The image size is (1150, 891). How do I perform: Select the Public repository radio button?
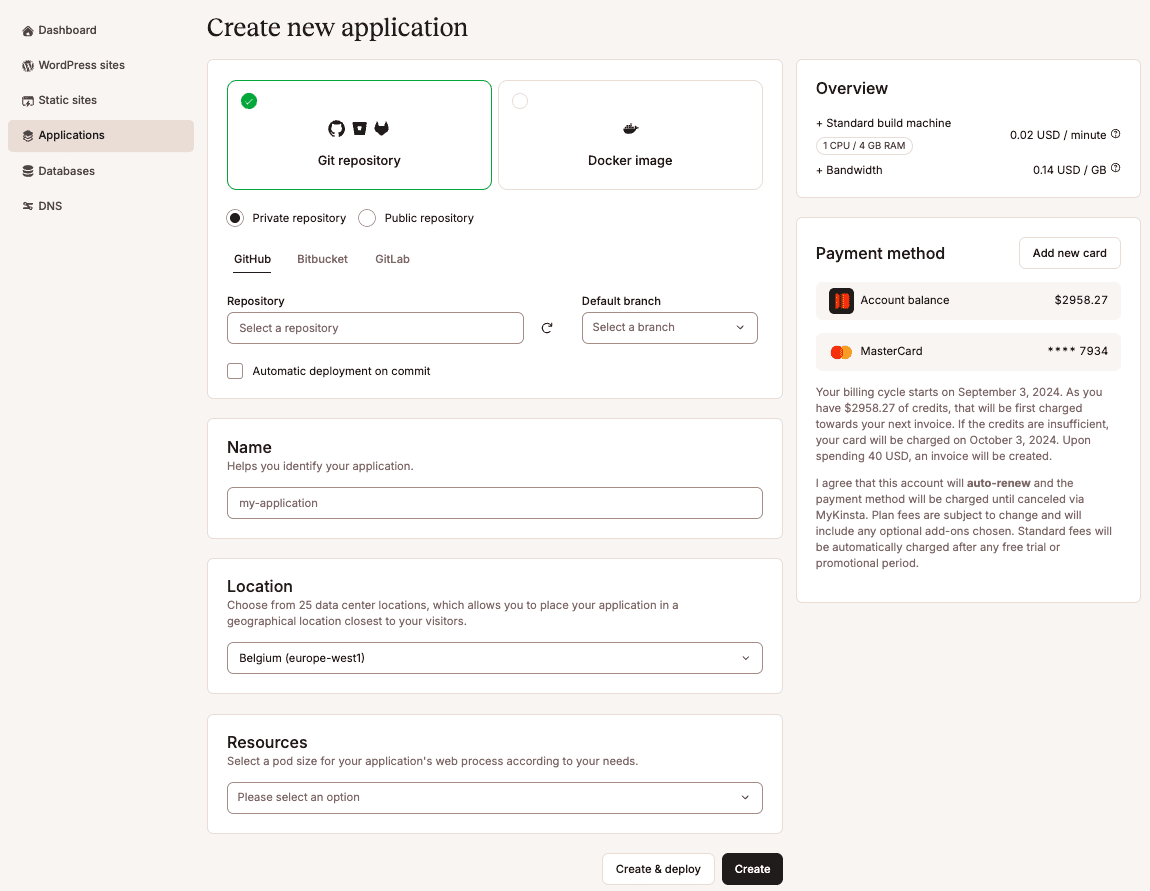point(367,218)
